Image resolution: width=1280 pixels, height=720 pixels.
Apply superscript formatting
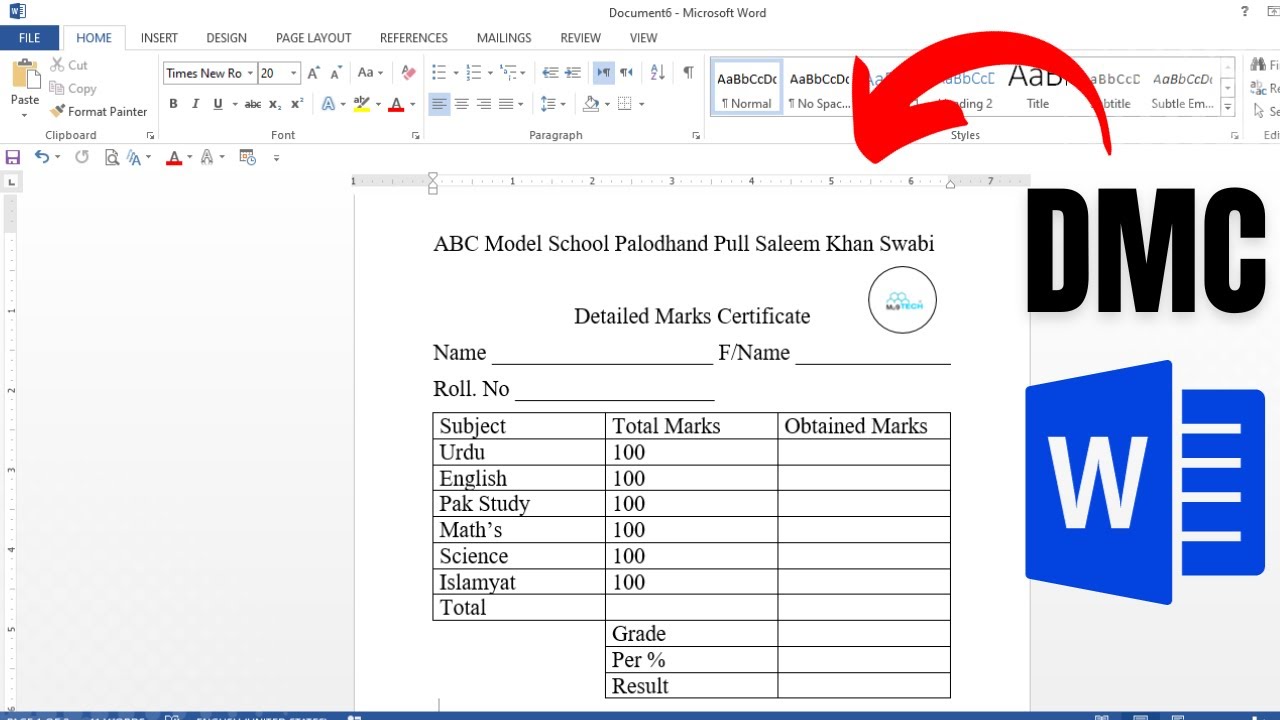(x=297, y=104)
